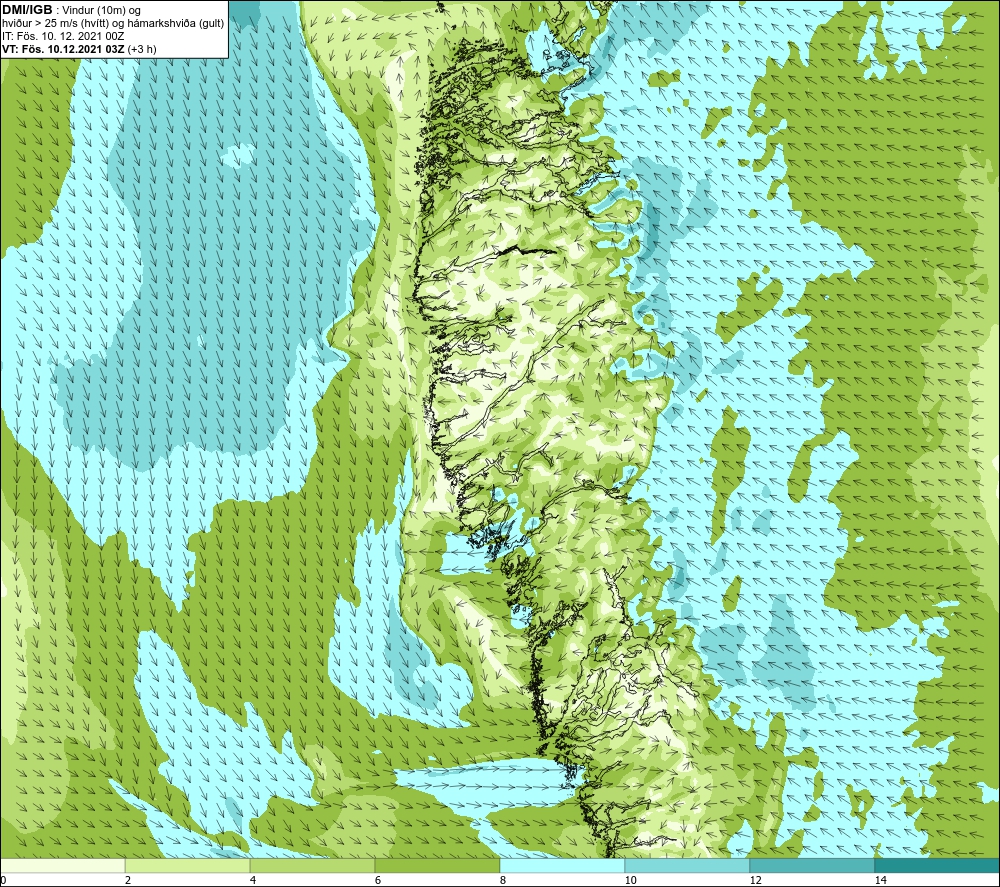This screenshot has width=1000, height=887.
Task: Click the 4–6 green scale segment
Action: click(x=312, y=865)
